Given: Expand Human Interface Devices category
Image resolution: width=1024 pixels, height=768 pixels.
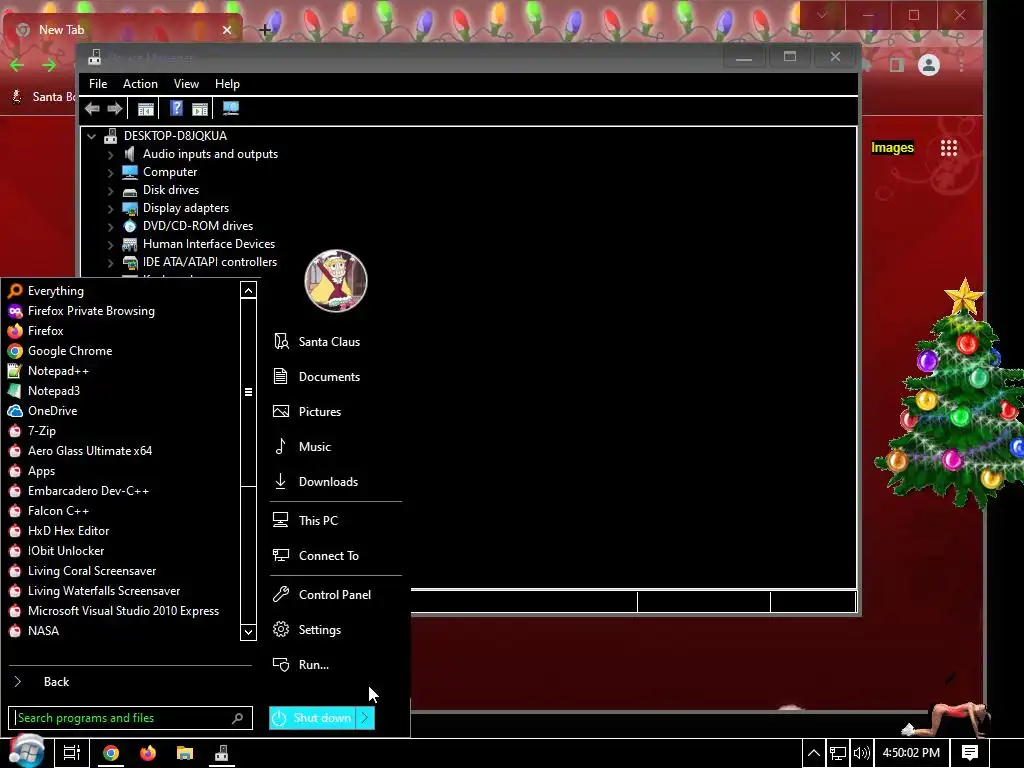Looking at the screenshot, I should click(110, 245).
